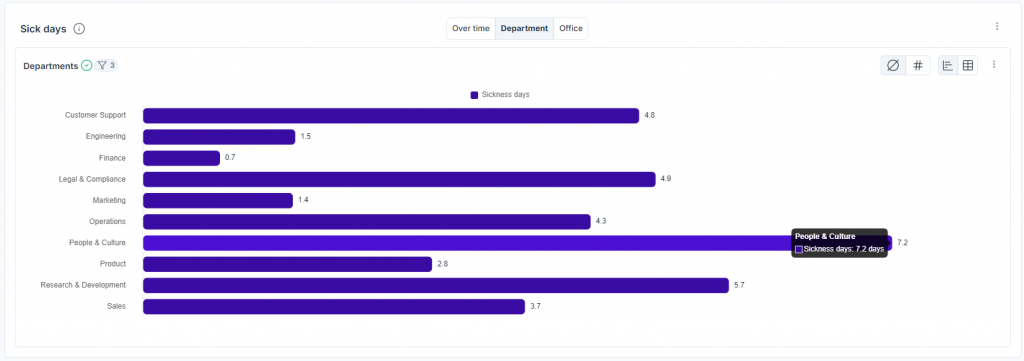Click the 4.9 value label
The image size is (1024, 361).
666,179
